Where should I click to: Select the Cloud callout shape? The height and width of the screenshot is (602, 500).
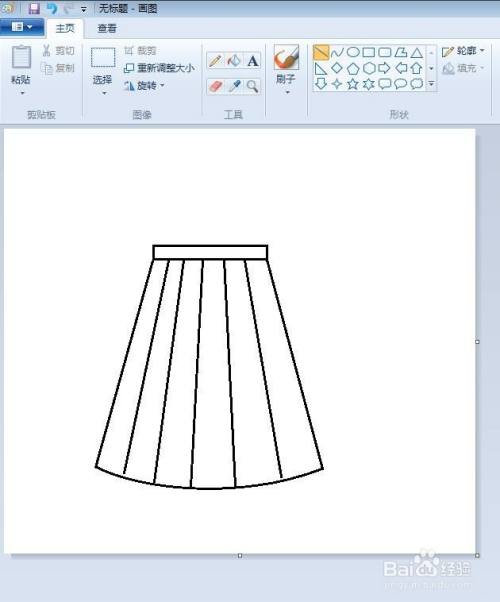(417, 84)
